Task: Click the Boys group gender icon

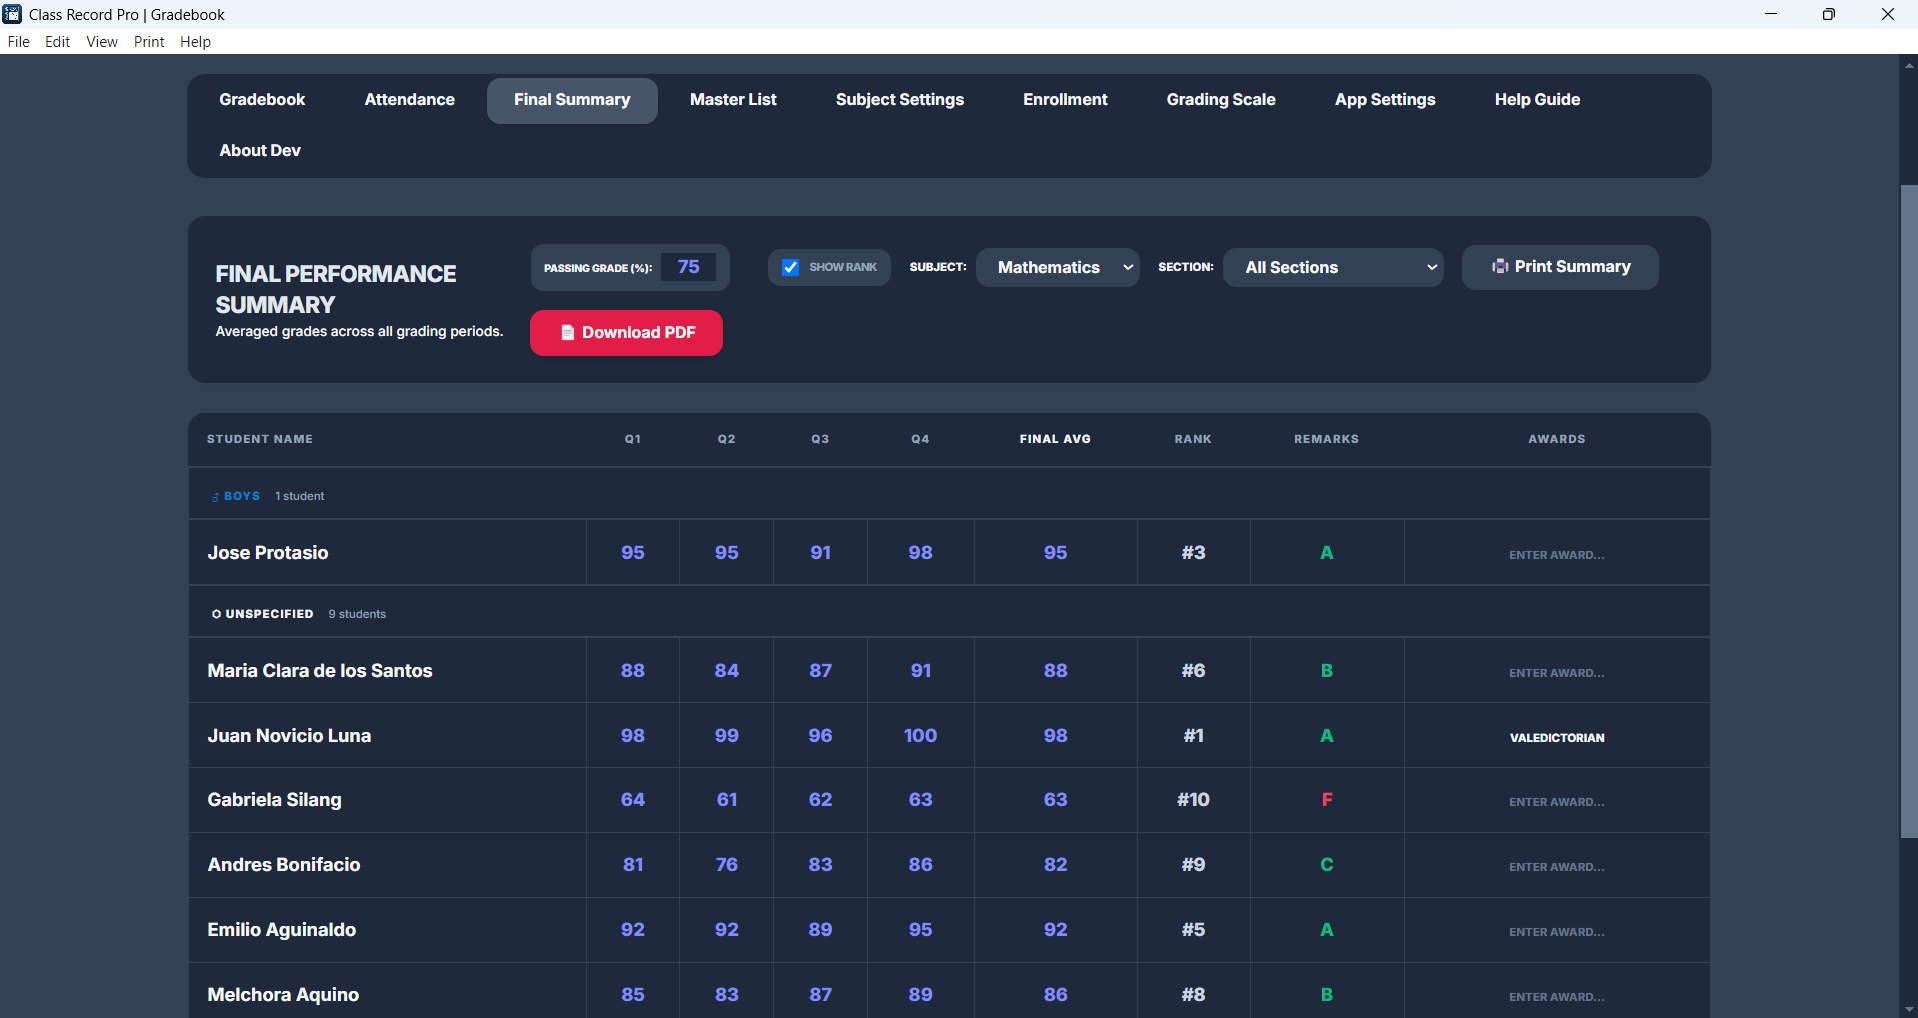Action: point(215,497)
